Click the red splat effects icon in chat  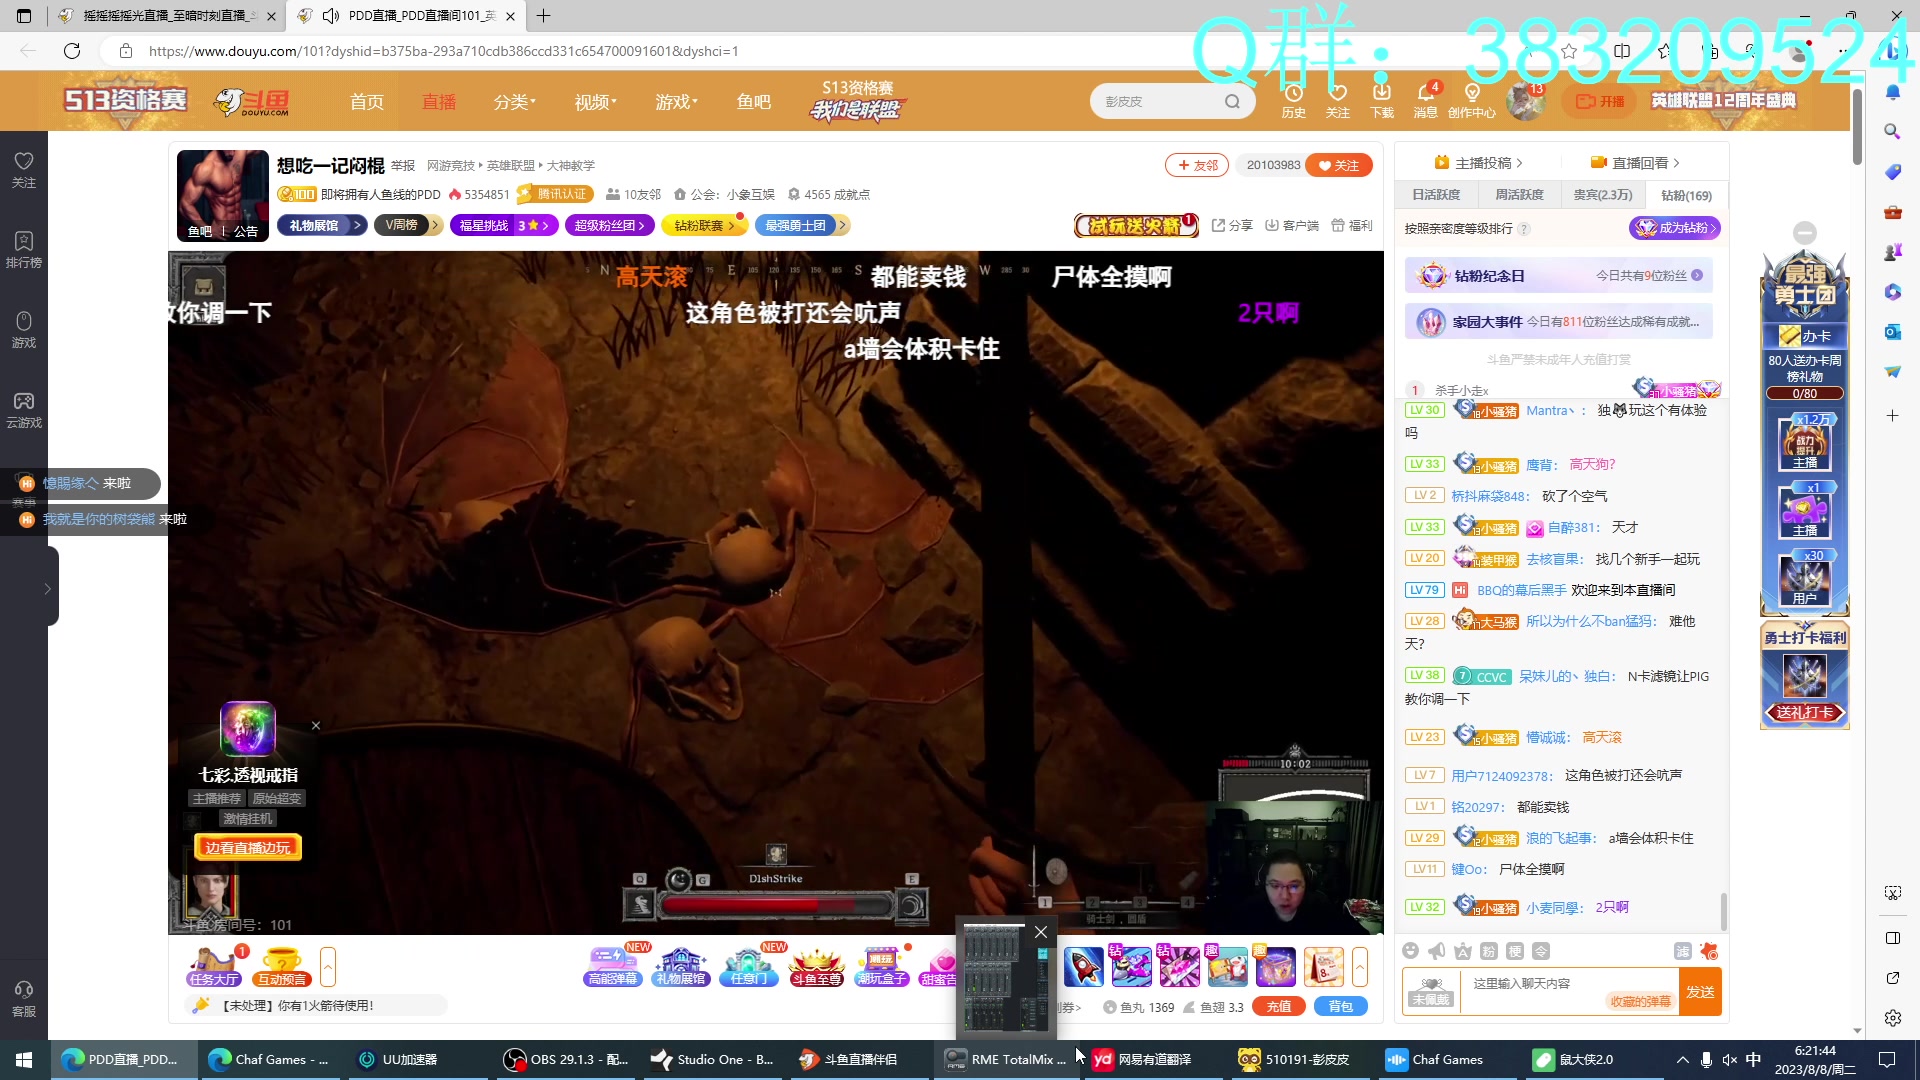(x=1709, y=951)
